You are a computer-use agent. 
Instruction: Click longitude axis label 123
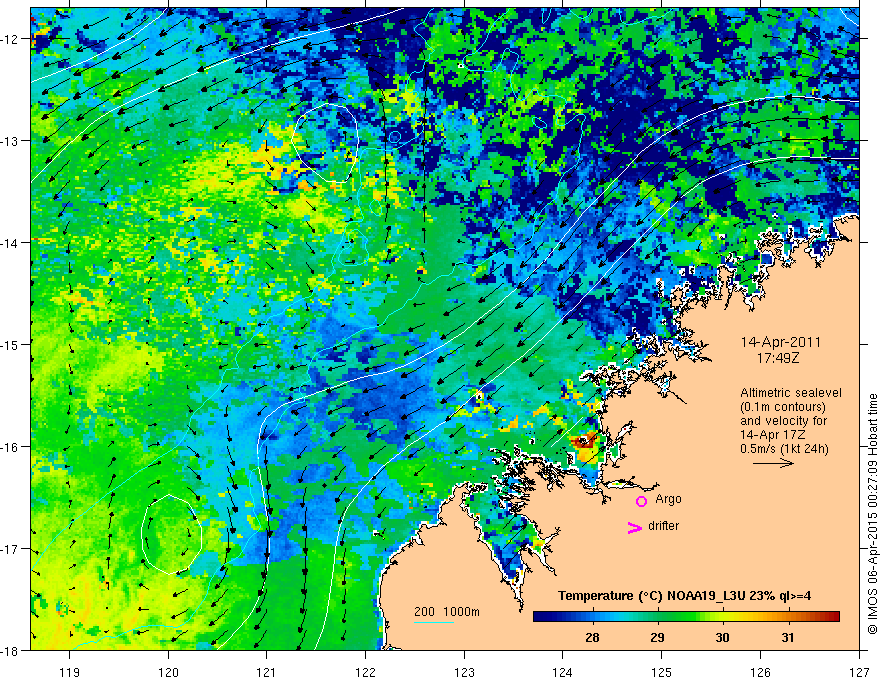(x=464, y=672)
